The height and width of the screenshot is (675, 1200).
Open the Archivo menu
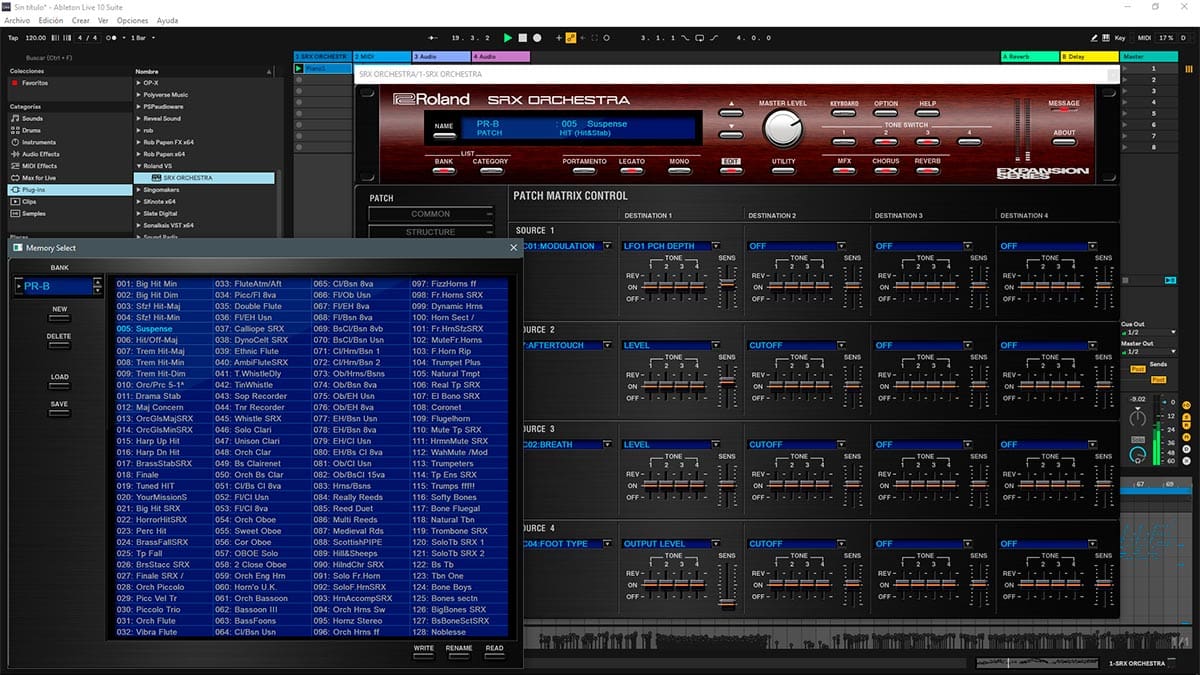(17, 20)
